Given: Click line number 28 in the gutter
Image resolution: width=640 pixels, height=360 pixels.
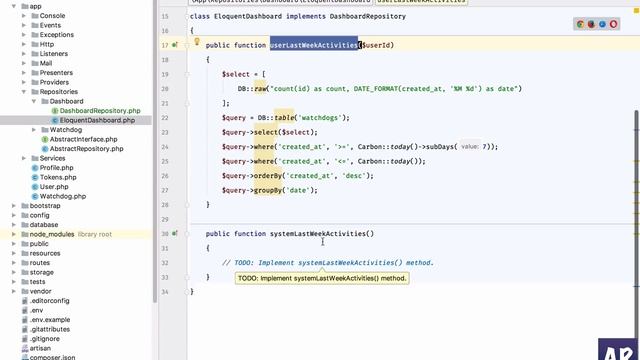Looking at the screenshot, I should point(165,205).
